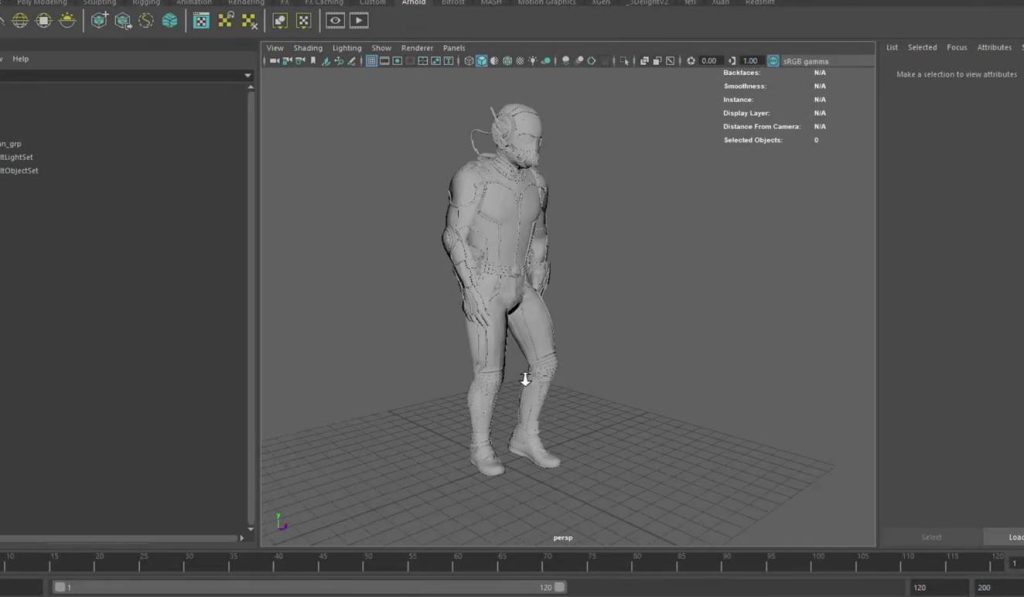
Task: Click the Arnold physical sky shelf icon
Action: pyautogui.click(x=68, y=20)
